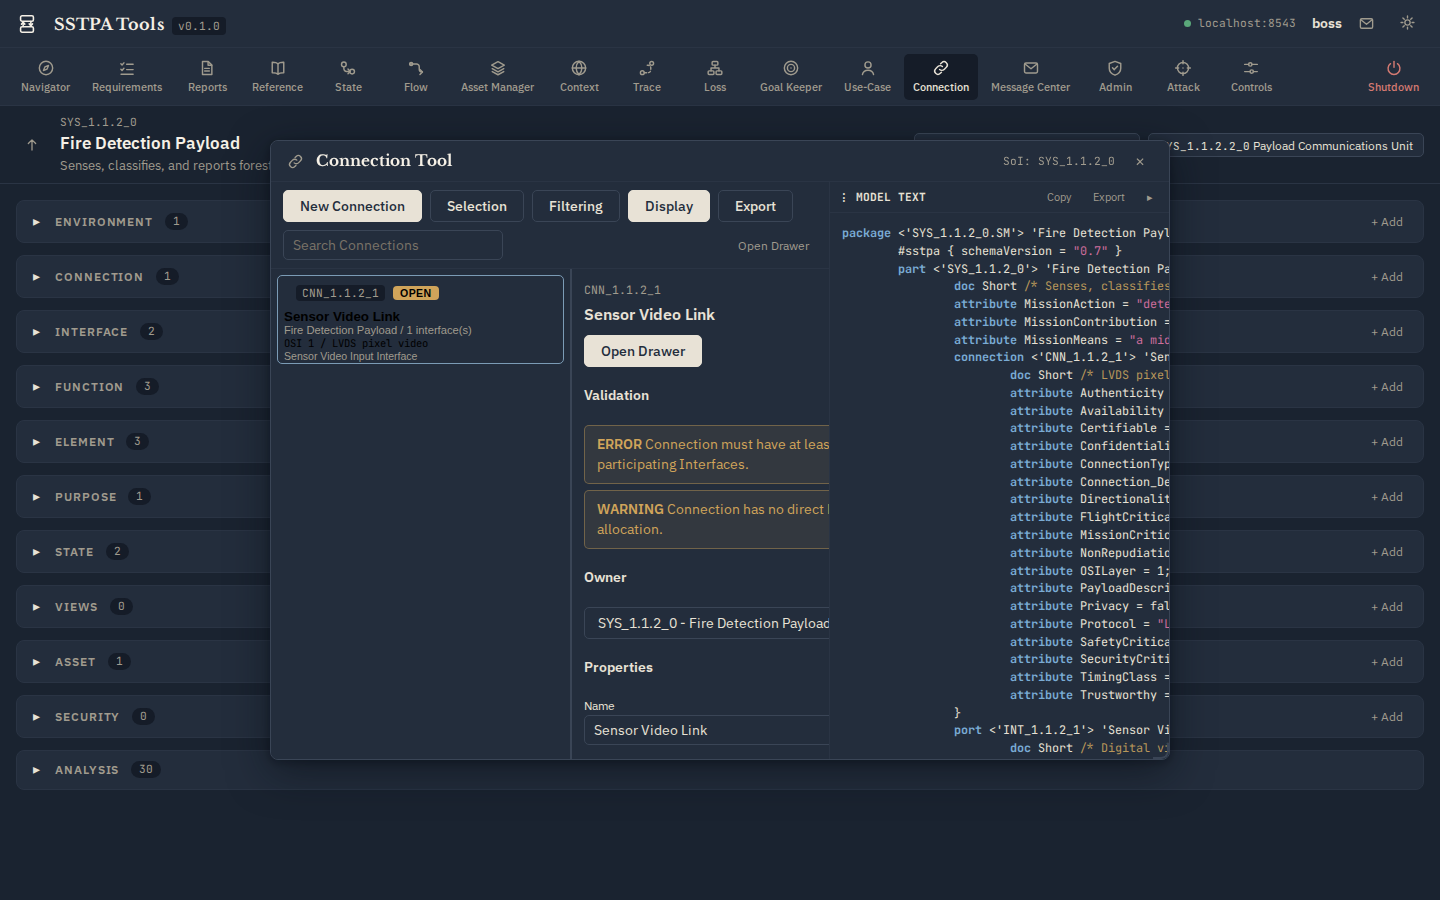Open the Navigator tool

[46, 76]
